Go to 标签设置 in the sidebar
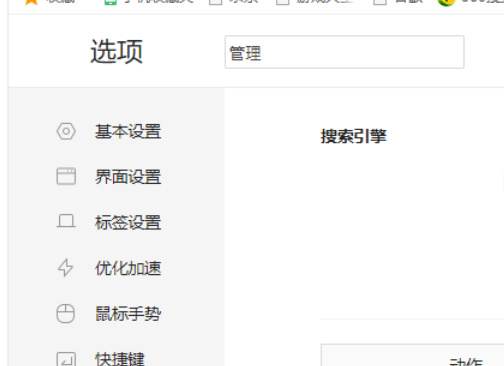The width and height of the screenshot is (504, 366). 128,222
